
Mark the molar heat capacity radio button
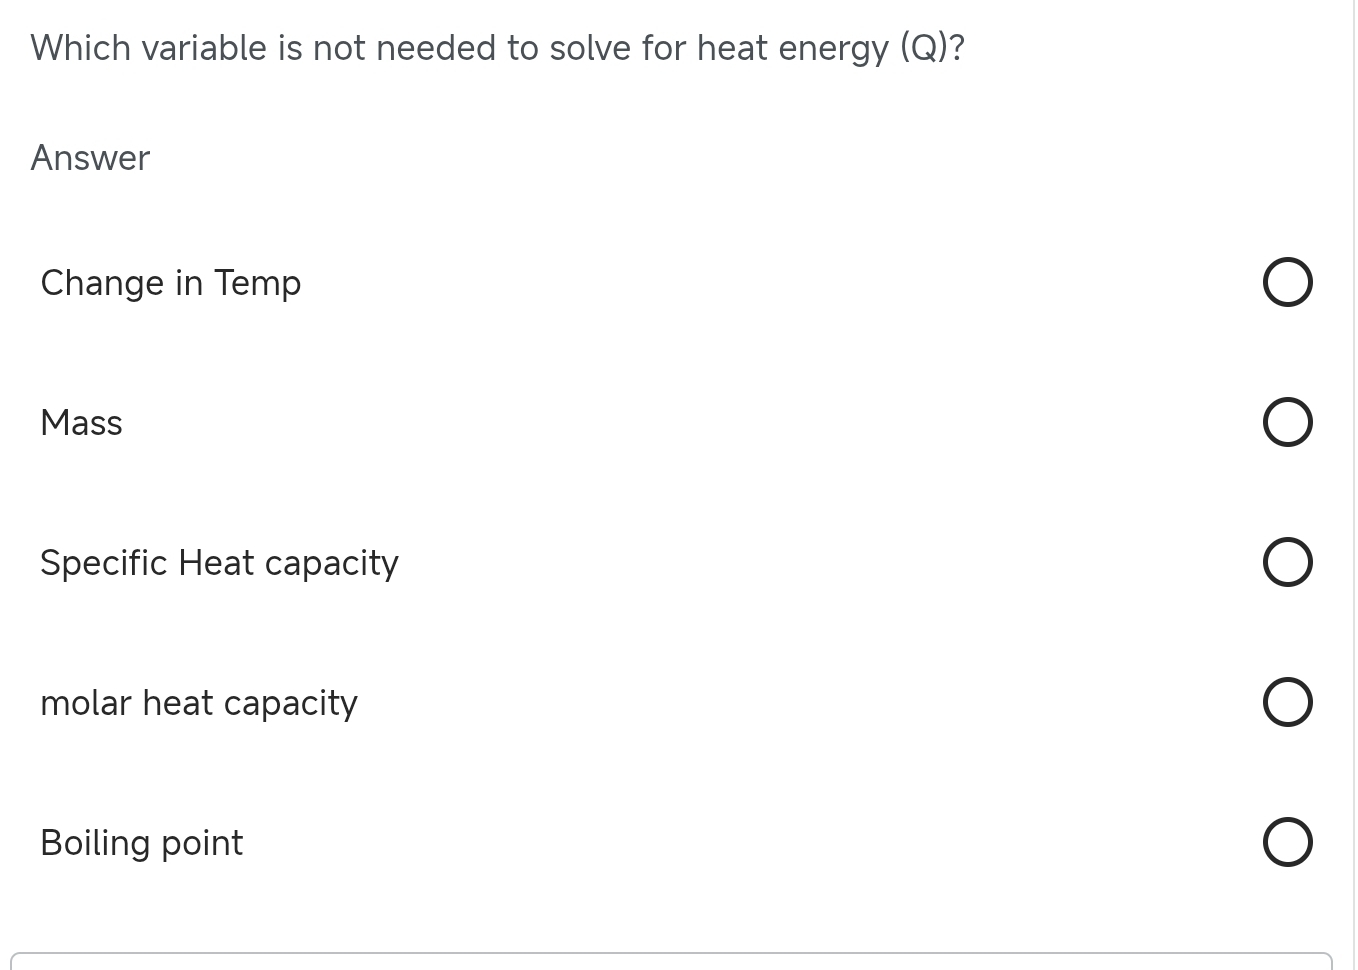pyautogui.click(x=1287, y=702)
